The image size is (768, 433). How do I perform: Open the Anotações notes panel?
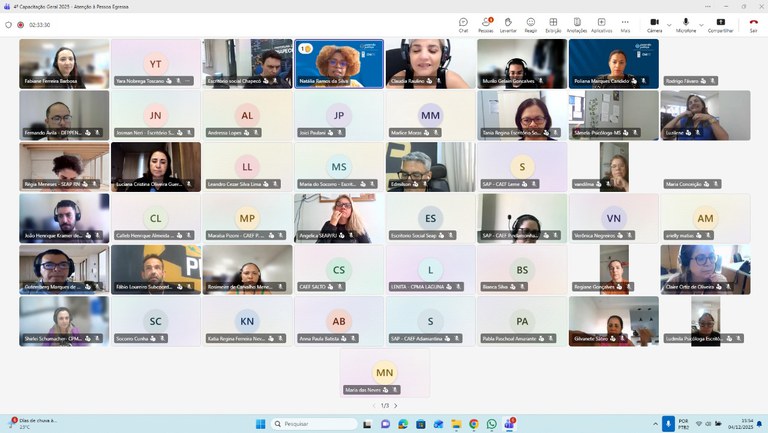coord(577,25)
